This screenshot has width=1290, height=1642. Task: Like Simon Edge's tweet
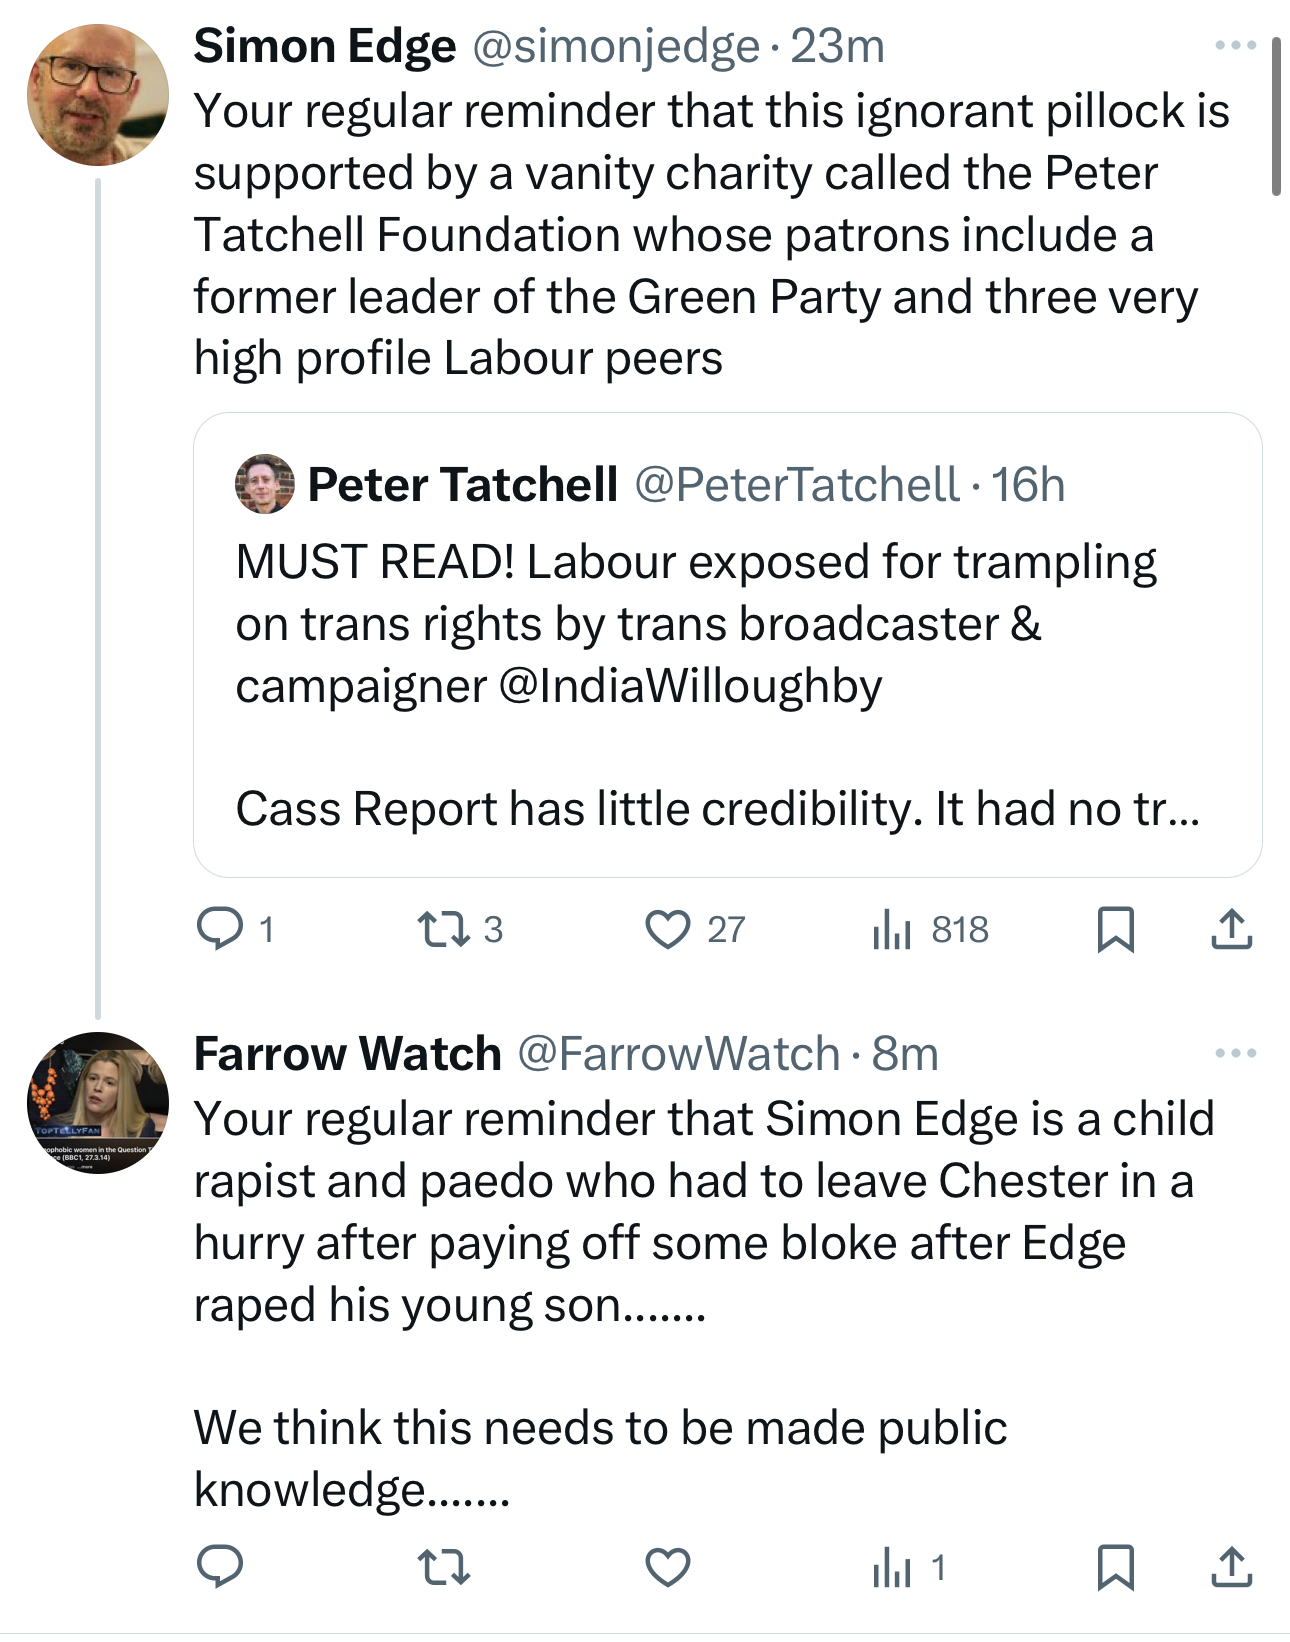(667, 929)
